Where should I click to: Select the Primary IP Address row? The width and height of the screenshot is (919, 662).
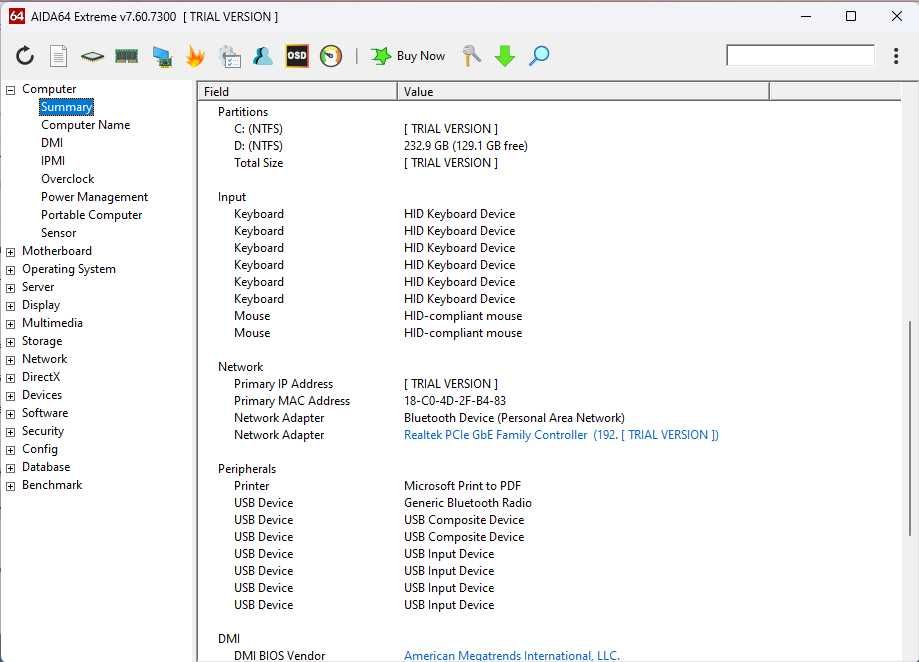[549, 384]
